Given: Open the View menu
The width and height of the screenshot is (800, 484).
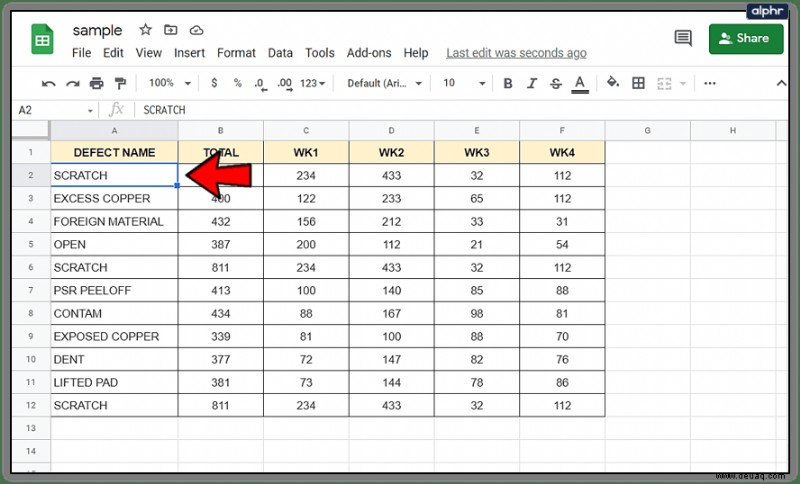Looking at the screenshot, I should (148, 53).
